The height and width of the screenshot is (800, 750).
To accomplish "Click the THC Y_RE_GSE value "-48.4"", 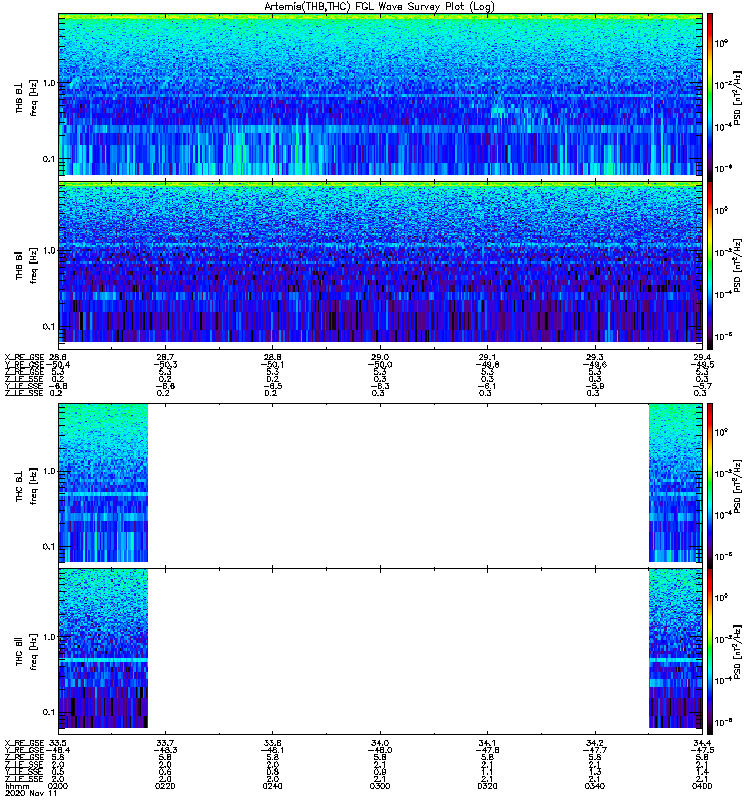I will 58,750.
